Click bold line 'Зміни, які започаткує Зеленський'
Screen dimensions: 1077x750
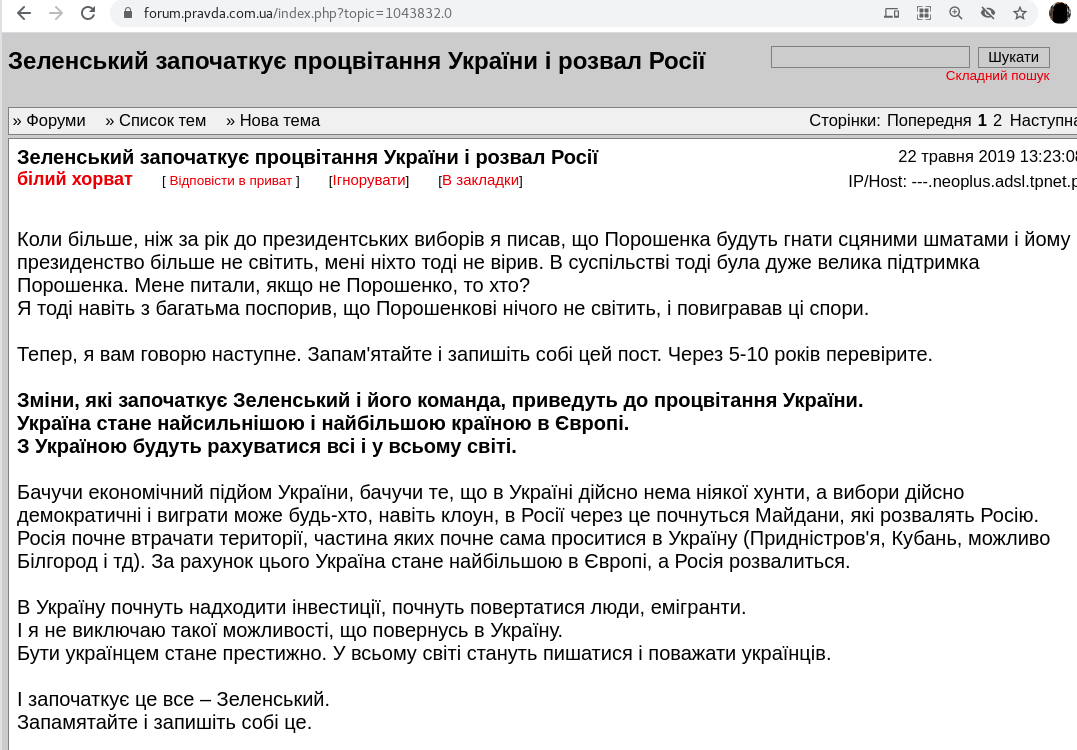pyautogui.click(x=440, y=400)
